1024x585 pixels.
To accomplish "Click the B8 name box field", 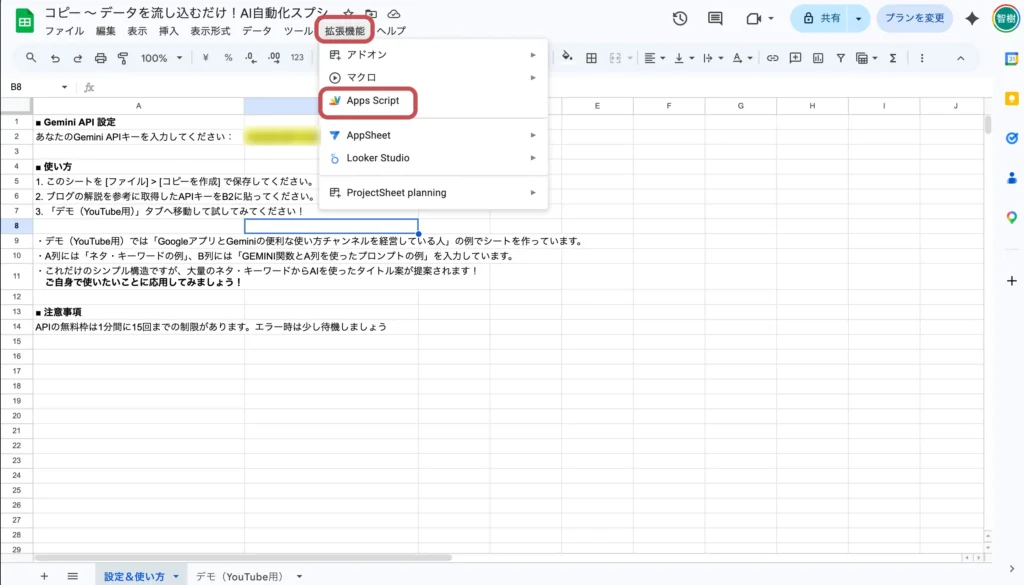I will click(31, 87).
